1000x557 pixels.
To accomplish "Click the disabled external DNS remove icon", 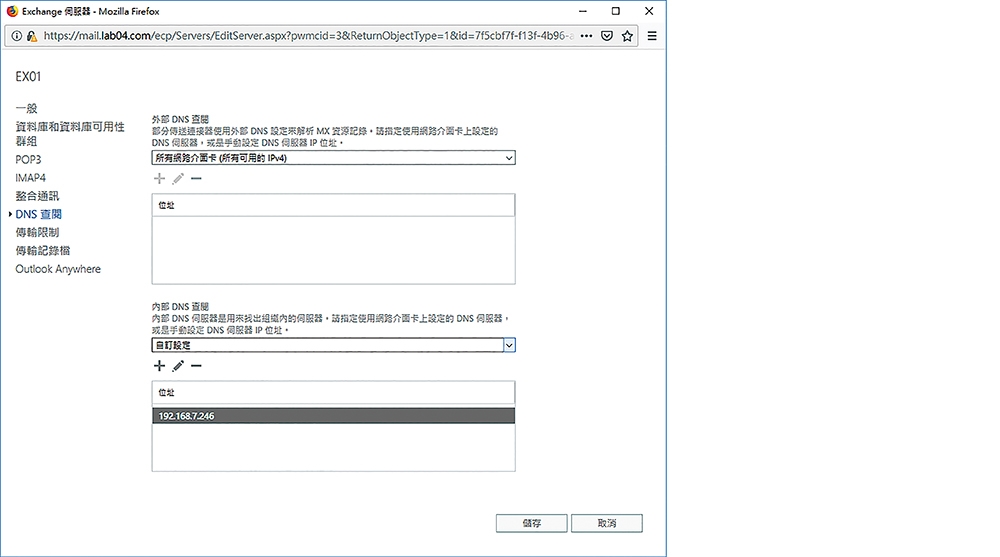I will 196,179.
